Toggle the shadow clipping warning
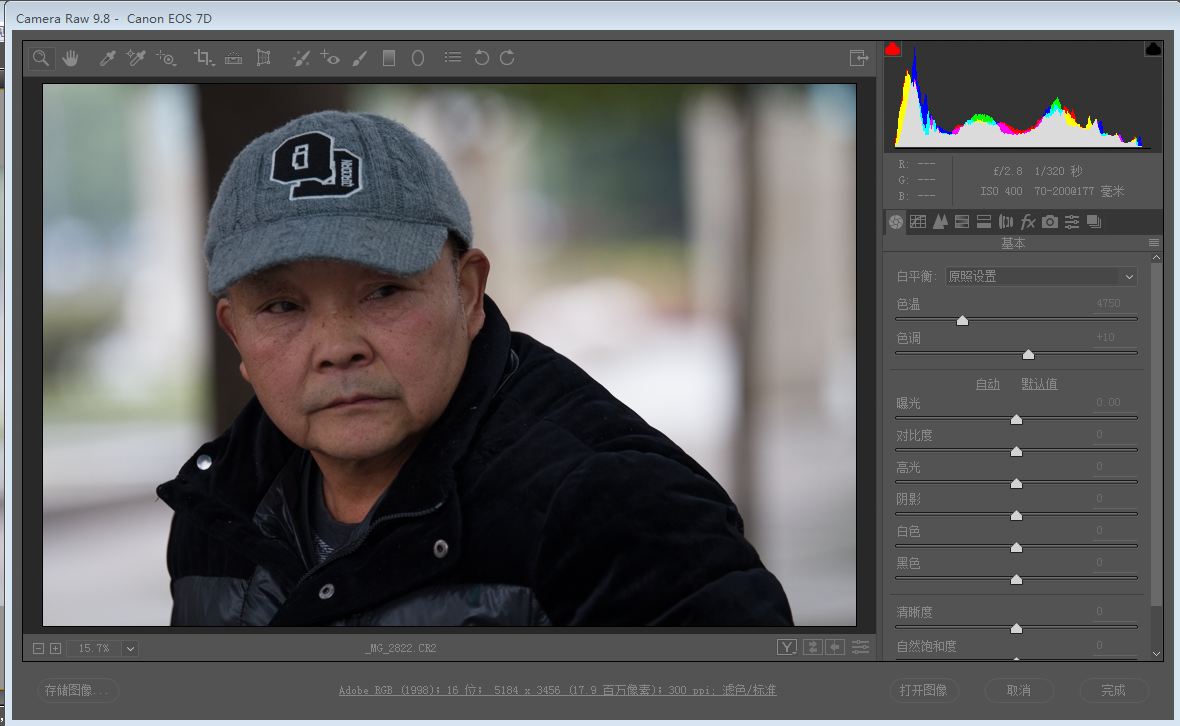1180x726 pixels. [x=893, y=49]
